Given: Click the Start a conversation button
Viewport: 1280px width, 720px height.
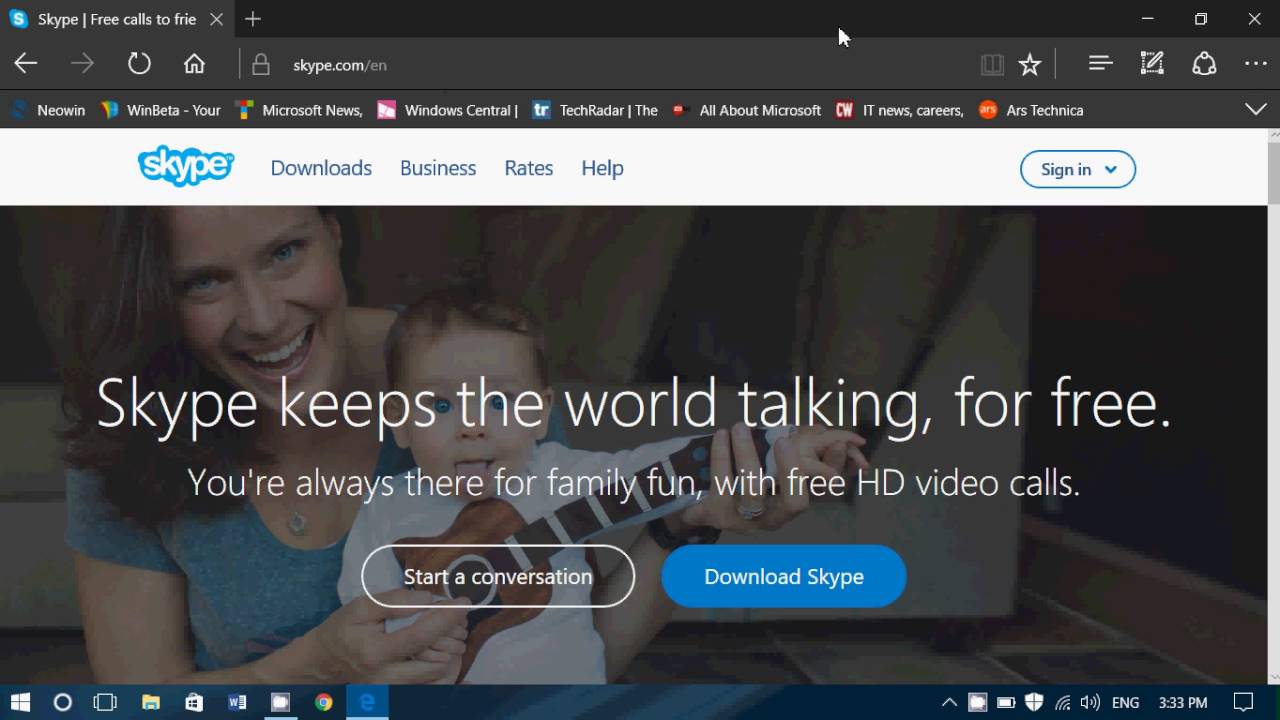Looking at the screenshot, I should (498, 576).
